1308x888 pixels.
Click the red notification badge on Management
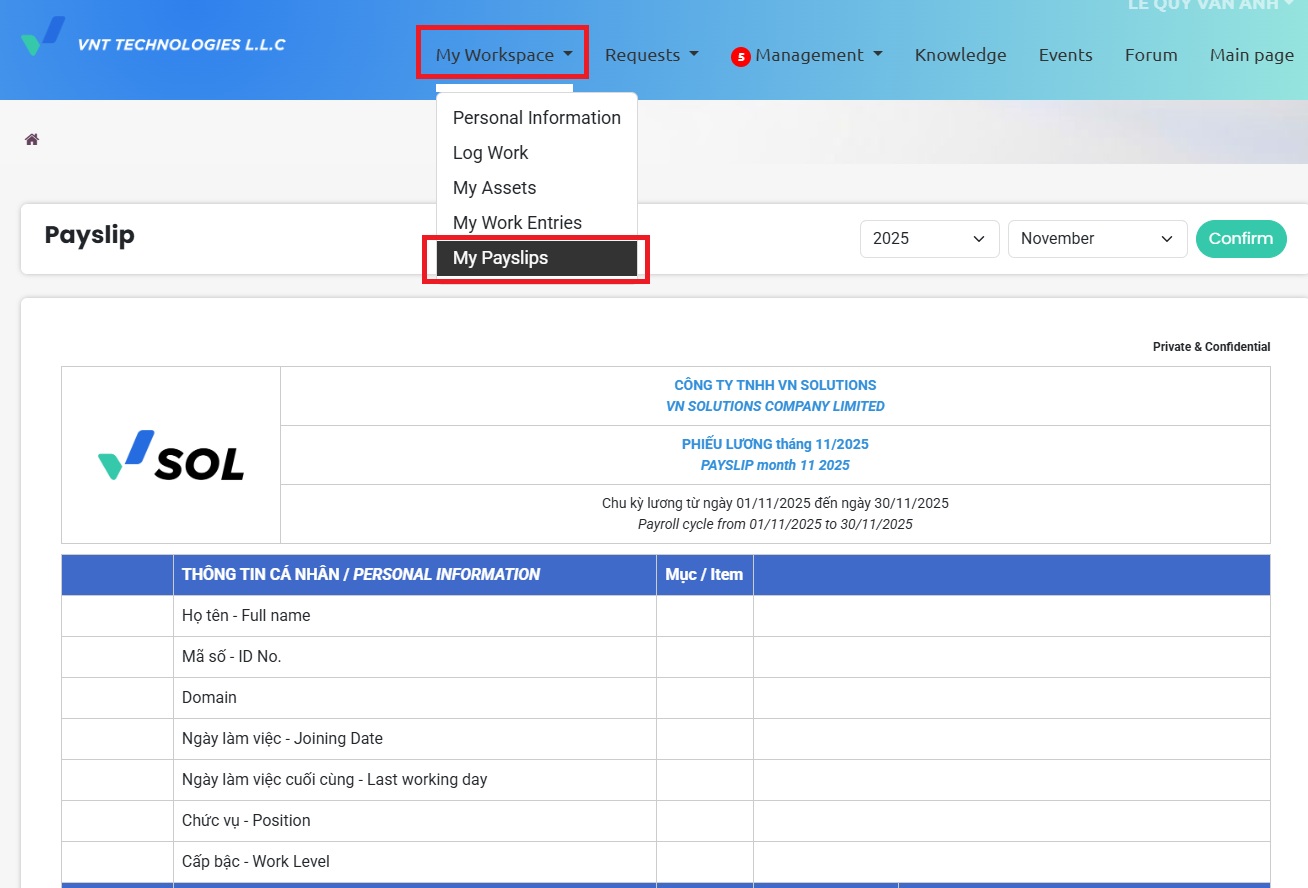pyautogui.click(x=740, y=57)
